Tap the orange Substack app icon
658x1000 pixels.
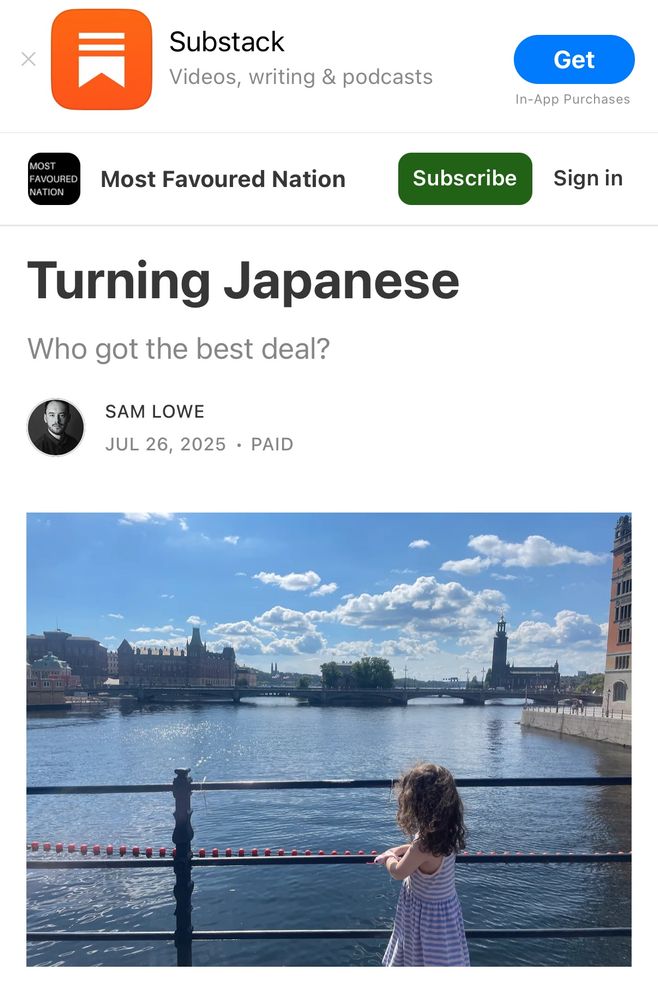pyautogui.click(x=101, y=59)
